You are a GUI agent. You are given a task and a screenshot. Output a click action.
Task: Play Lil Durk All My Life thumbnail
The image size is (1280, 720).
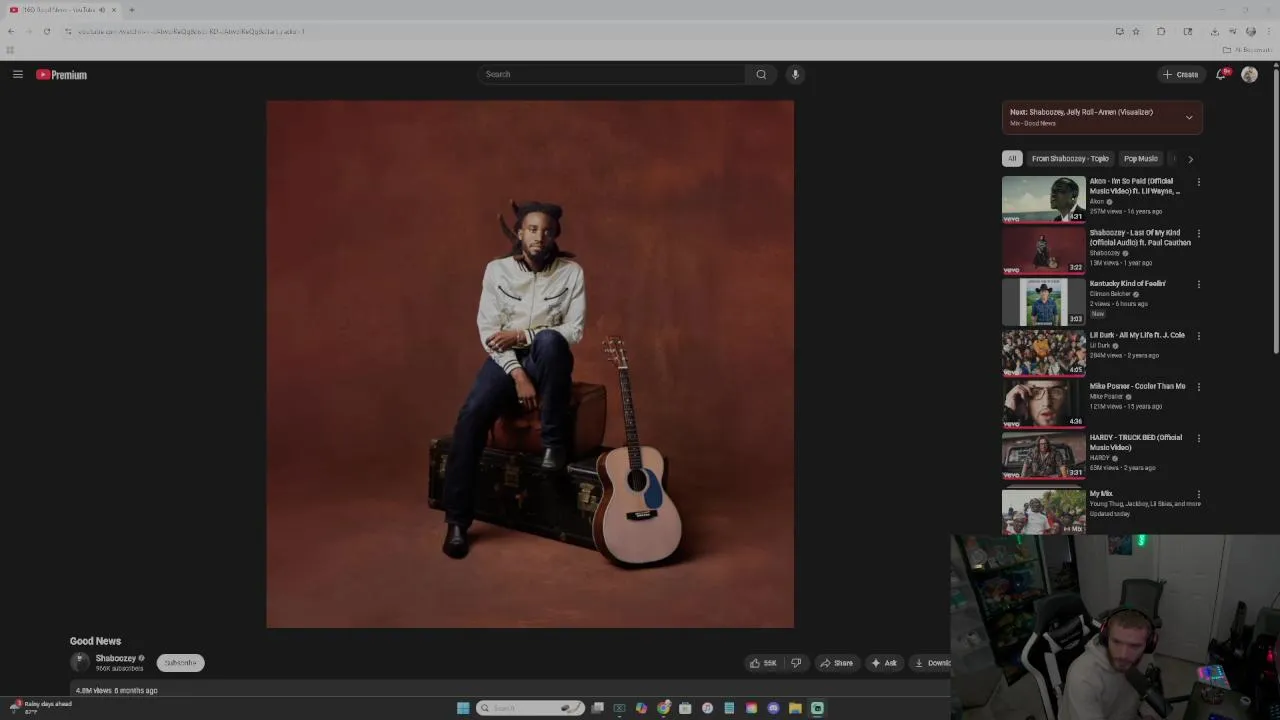tap(1043, 353)
